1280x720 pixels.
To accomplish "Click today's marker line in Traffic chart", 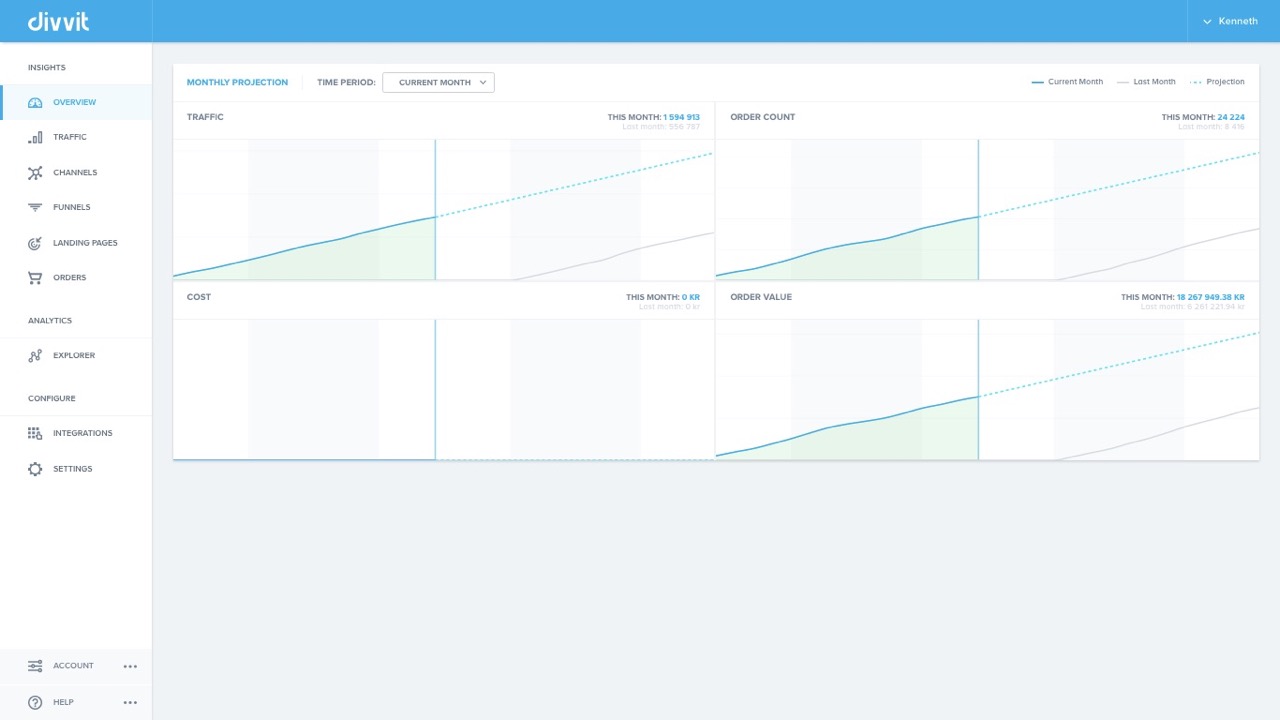I will tap(435, 209).
